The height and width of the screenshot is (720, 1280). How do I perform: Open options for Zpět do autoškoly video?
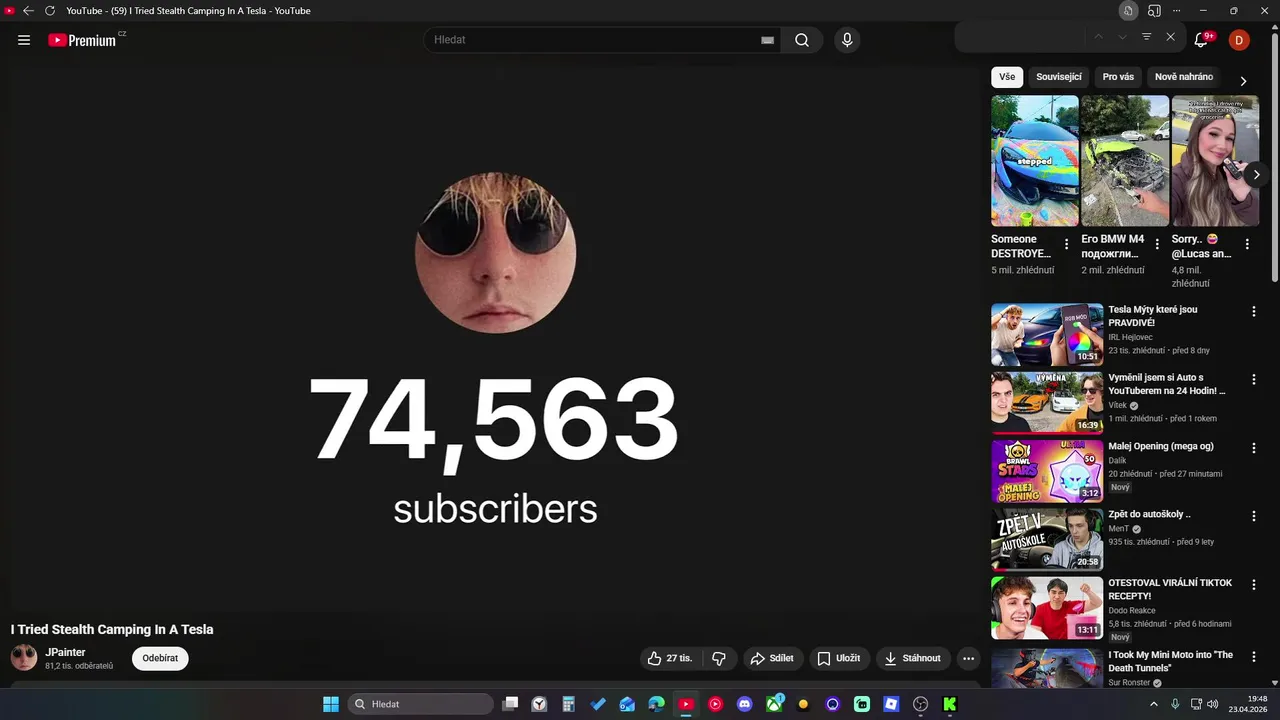(x=1254, y=516)
